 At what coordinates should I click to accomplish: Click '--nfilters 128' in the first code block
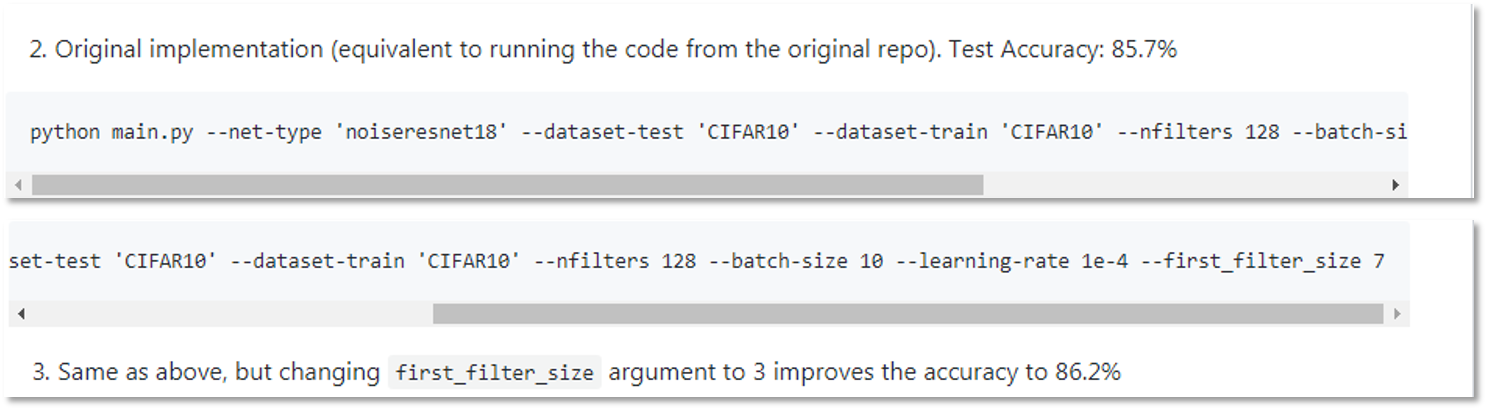pyautogui.click(x=1199, y=132)
